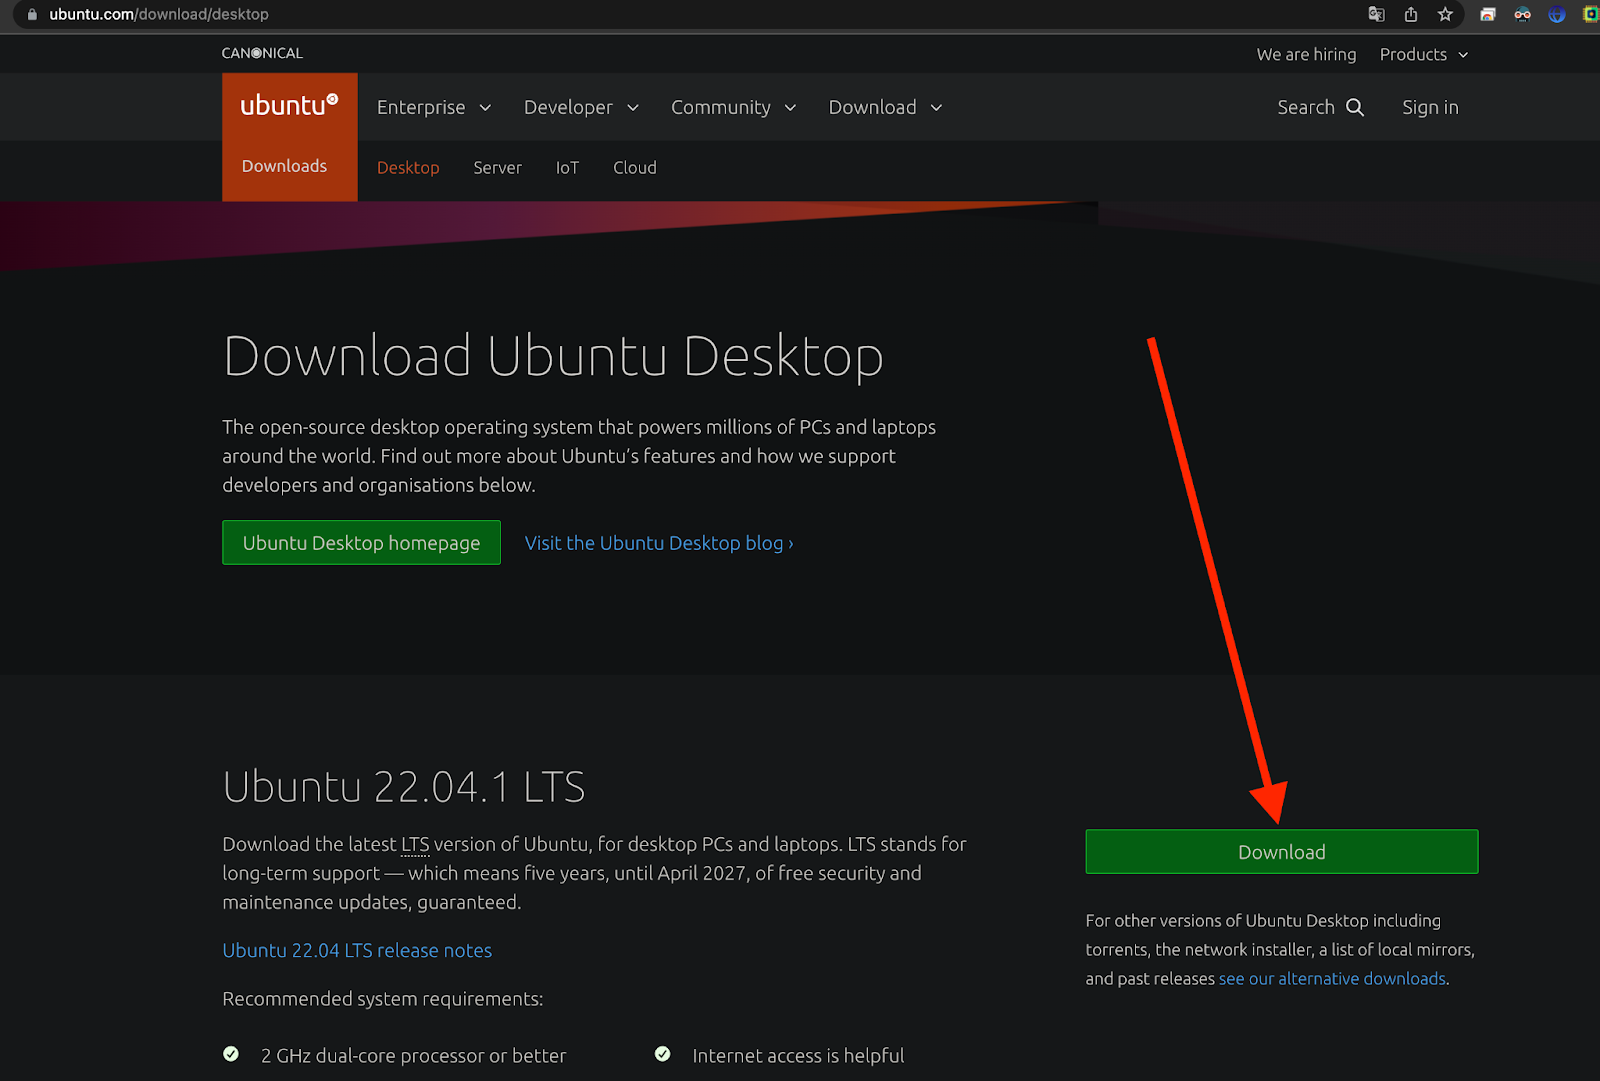Open Ubuntu 22.04 LTS release notes link
The height and width of the screenshot is (1081, 1600).
(357, 950)
